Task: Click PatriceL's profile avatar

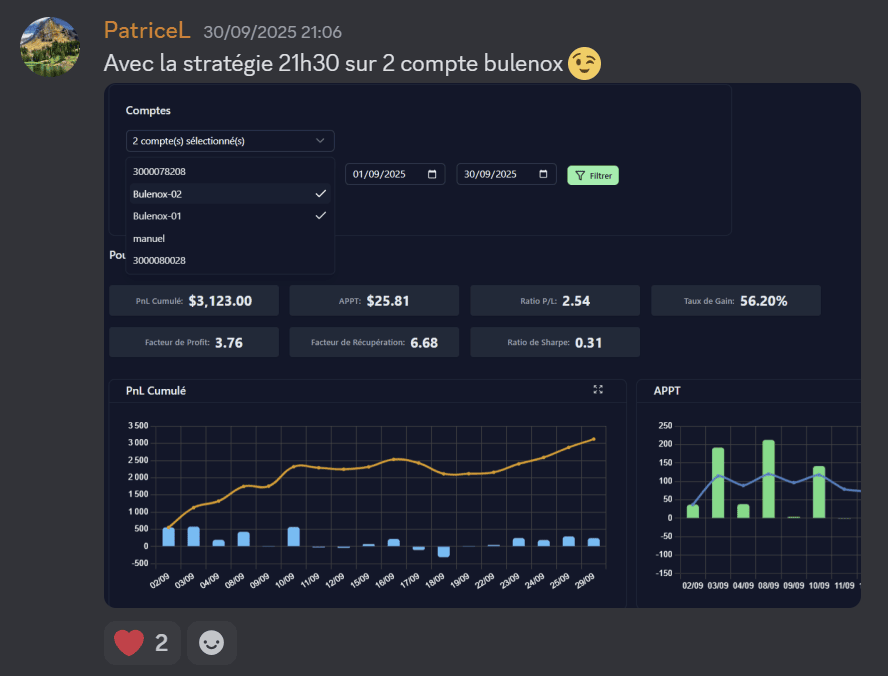Action: point(50,46)
